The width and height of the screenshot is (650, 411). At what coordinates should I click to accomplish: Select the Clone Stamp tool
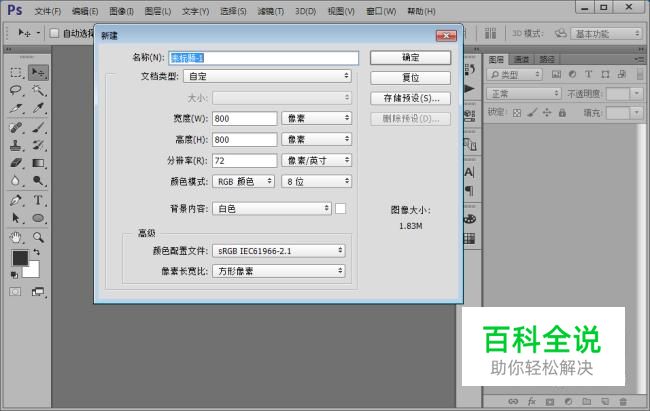(x=16, y=145)
